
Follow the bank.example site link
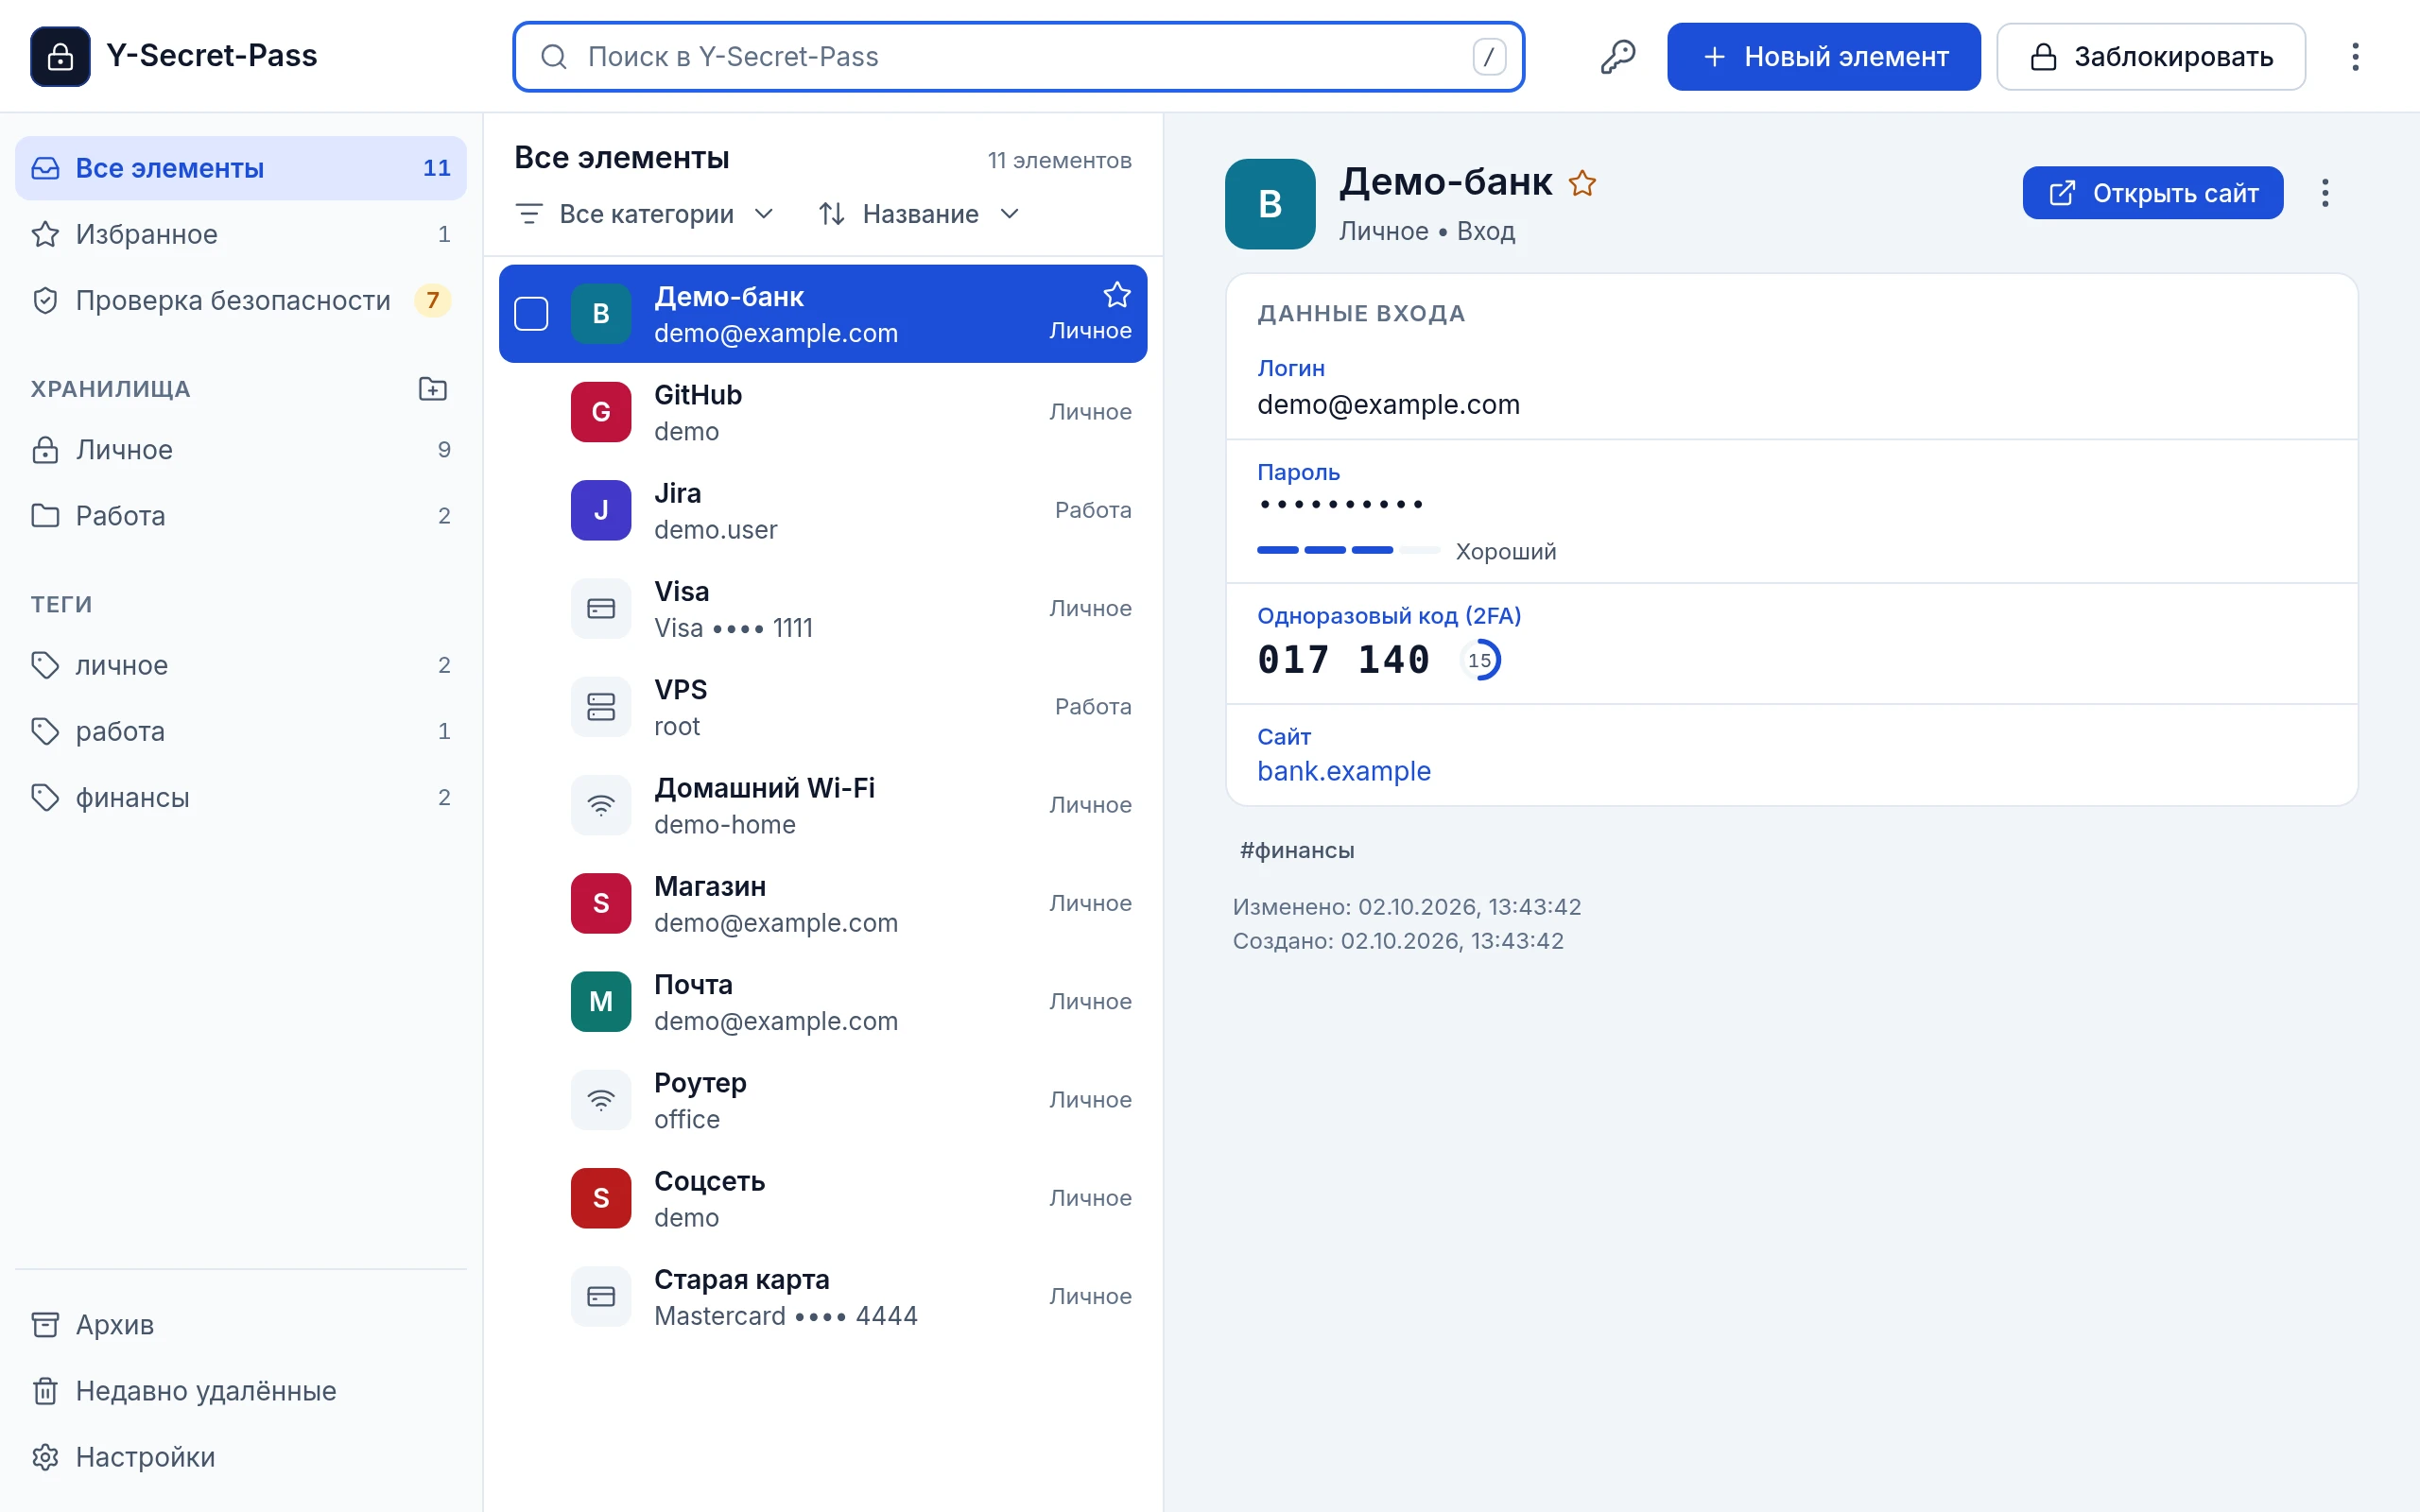[1343, 771]
